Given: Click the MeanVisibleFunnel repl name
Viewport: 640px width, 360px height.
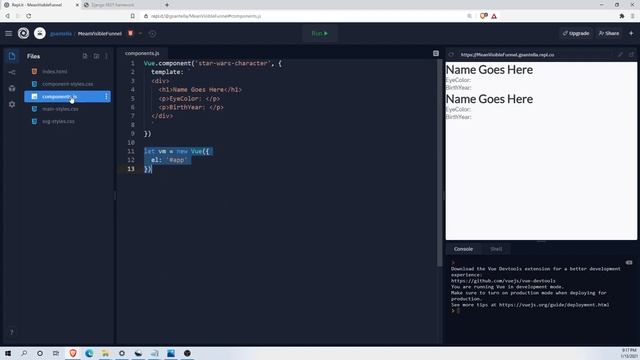Looking at the screenshot, I should pyautogui.click(x=100, y=34).
